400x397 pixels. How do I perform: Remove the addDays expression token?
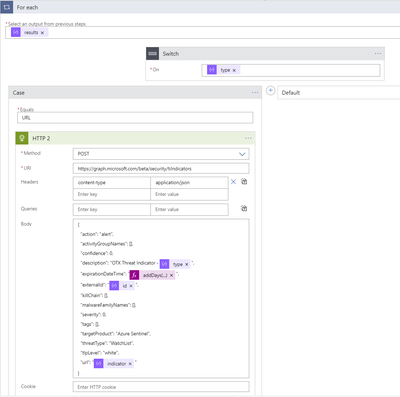pos(171,275)
